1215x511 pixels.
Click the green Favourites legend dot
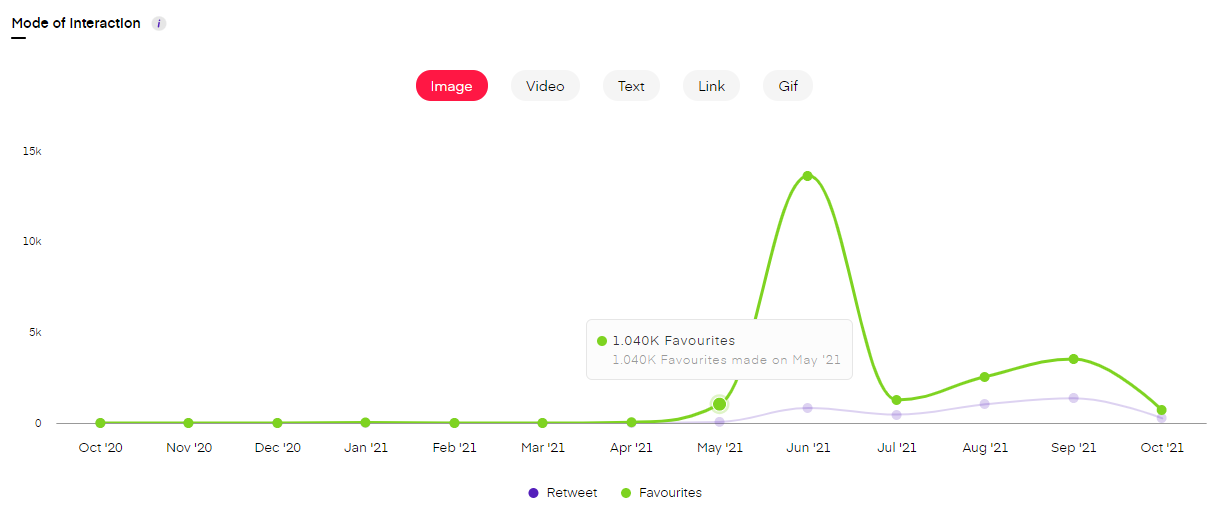[x=626, y=493]
